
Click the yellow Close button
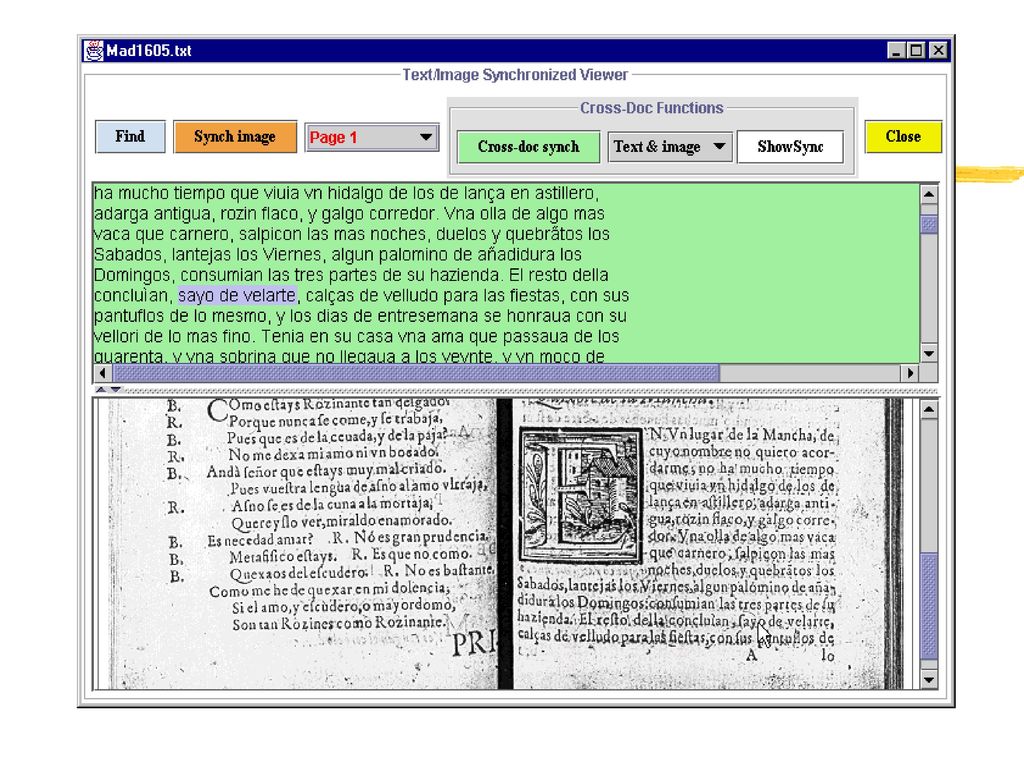[x=903, y=136]
